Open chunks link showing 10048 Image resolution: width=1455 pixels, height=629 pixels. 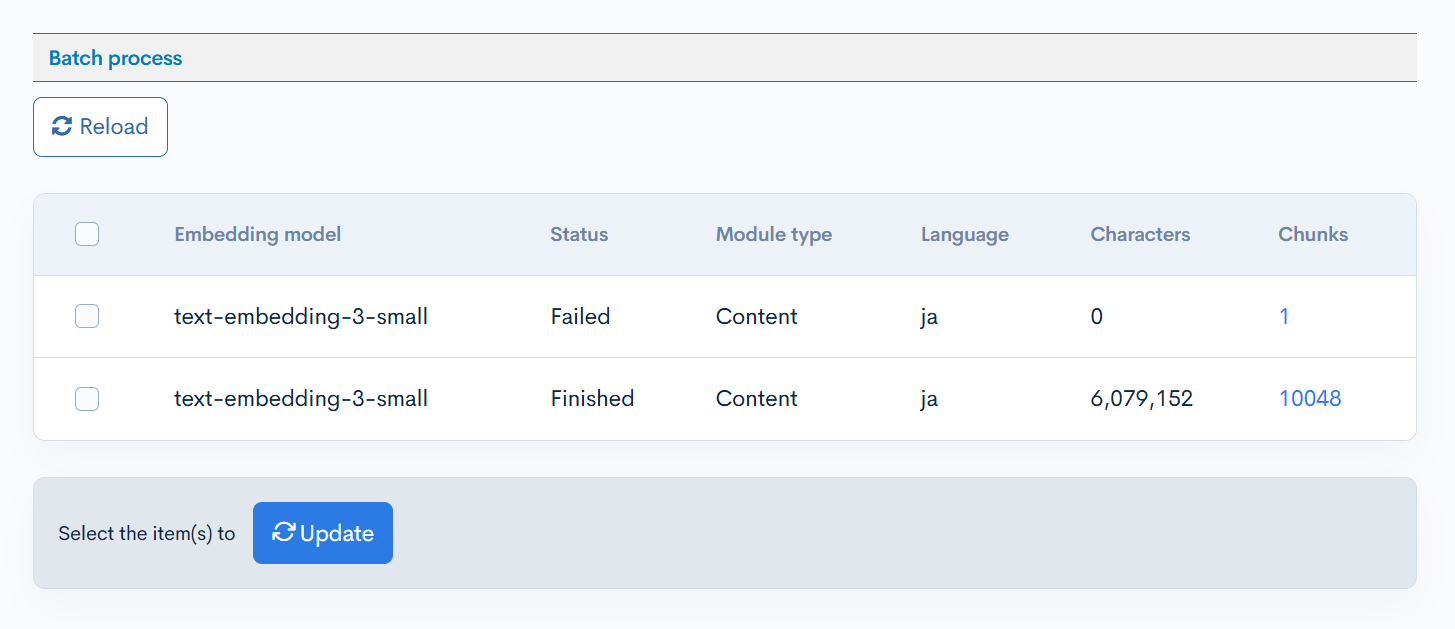1310,398
